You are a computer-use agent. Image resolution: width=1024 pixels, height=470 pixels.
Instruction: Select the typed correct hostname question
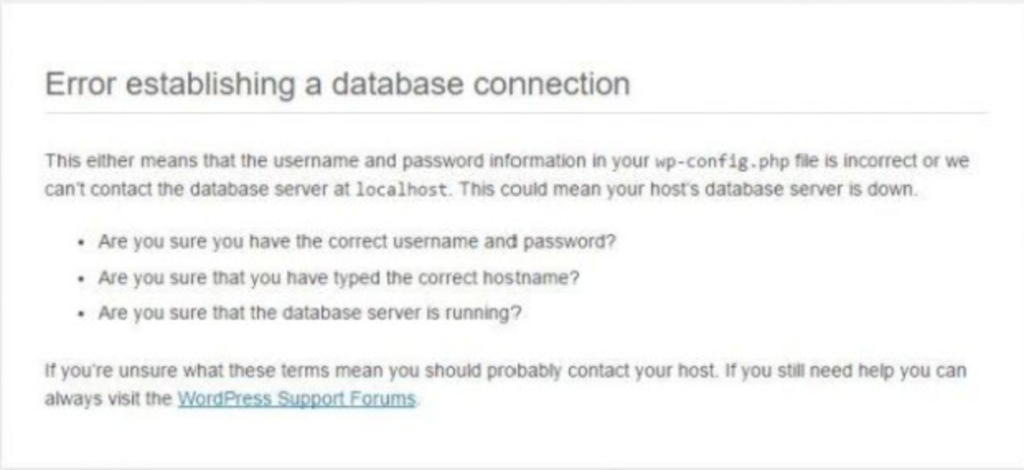[338, 278]
